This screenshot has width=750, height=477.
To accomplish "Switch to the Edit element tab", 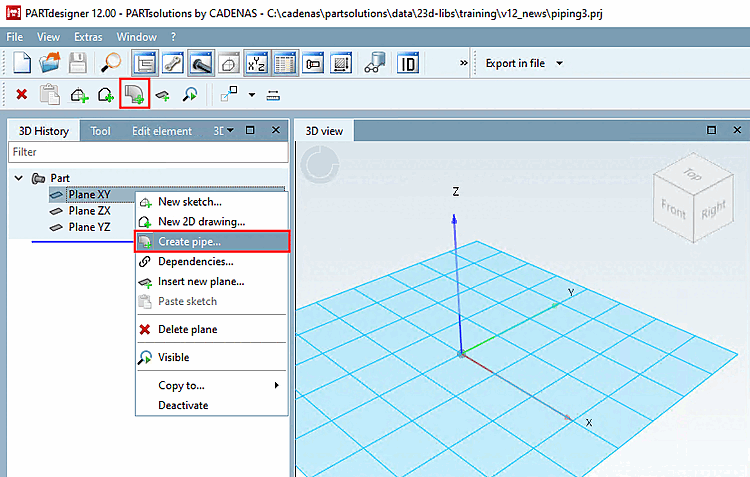I will [162, 131].
